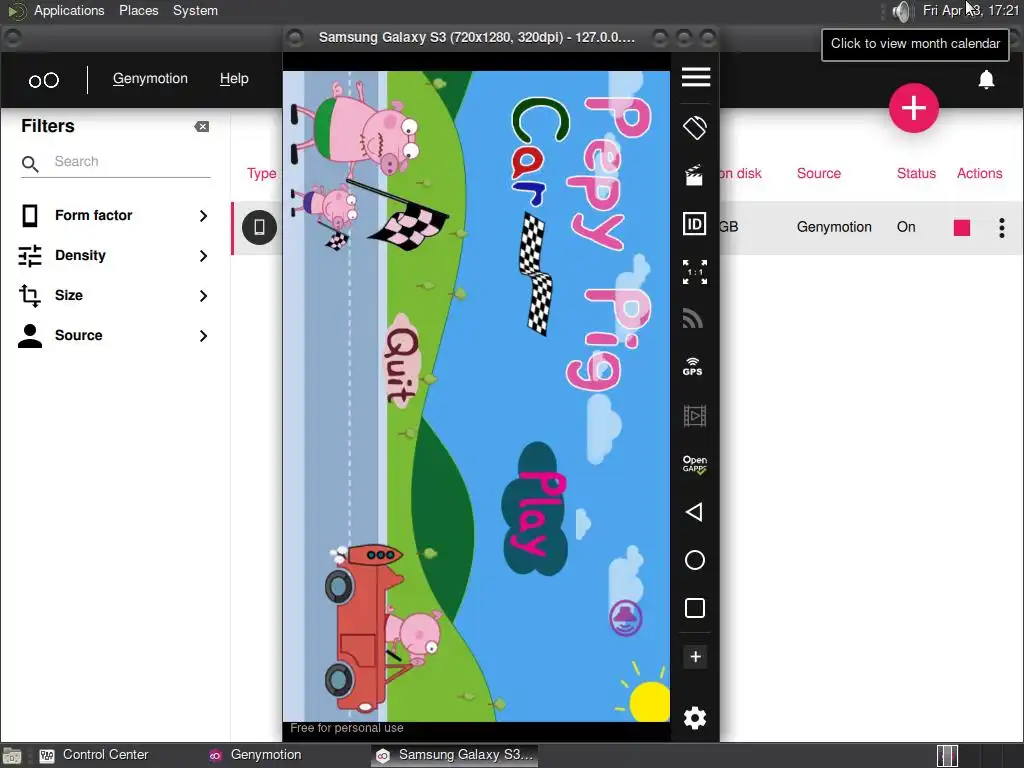Click the game notification bell icon

click(x=626, y=617)
